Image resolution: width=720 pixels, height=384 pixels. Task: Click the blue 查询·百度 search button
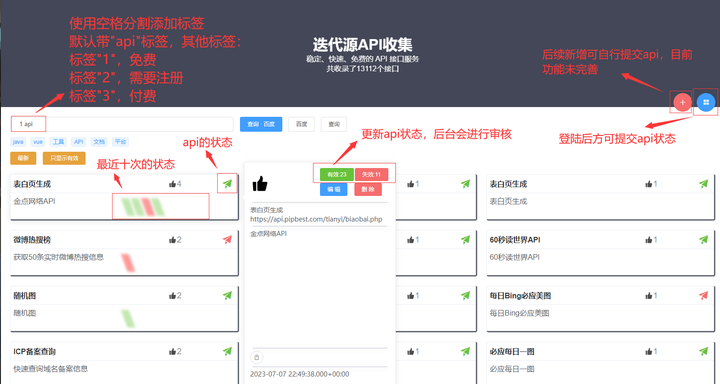pyautogui.click(x=261, y=124)
